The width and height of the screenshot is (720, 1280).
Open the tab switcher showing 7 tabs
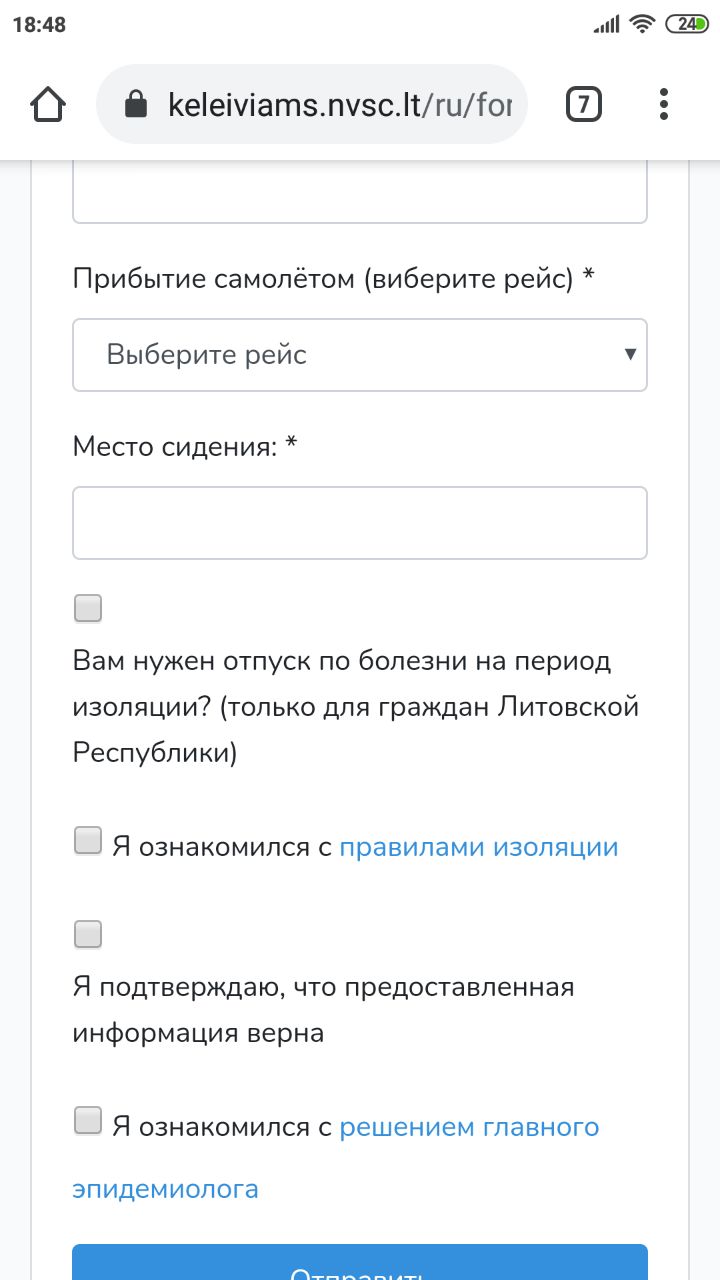[584, 104]
